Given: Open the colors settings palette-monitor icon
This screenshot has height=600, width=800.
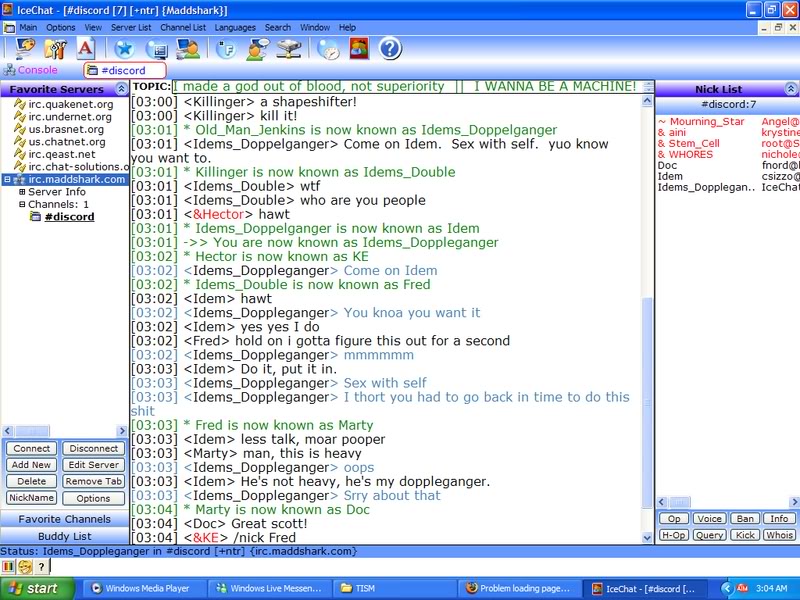Looking at the screenshot, I should (x=24, y=49).
